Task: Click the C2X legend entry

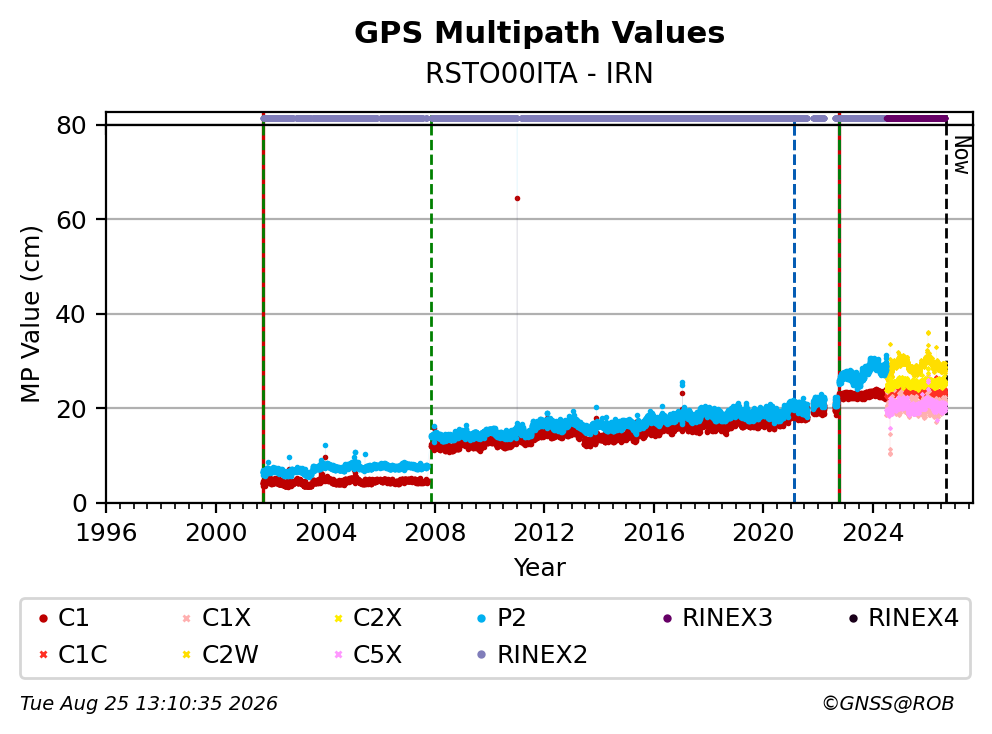Action: tap(368, 618)
